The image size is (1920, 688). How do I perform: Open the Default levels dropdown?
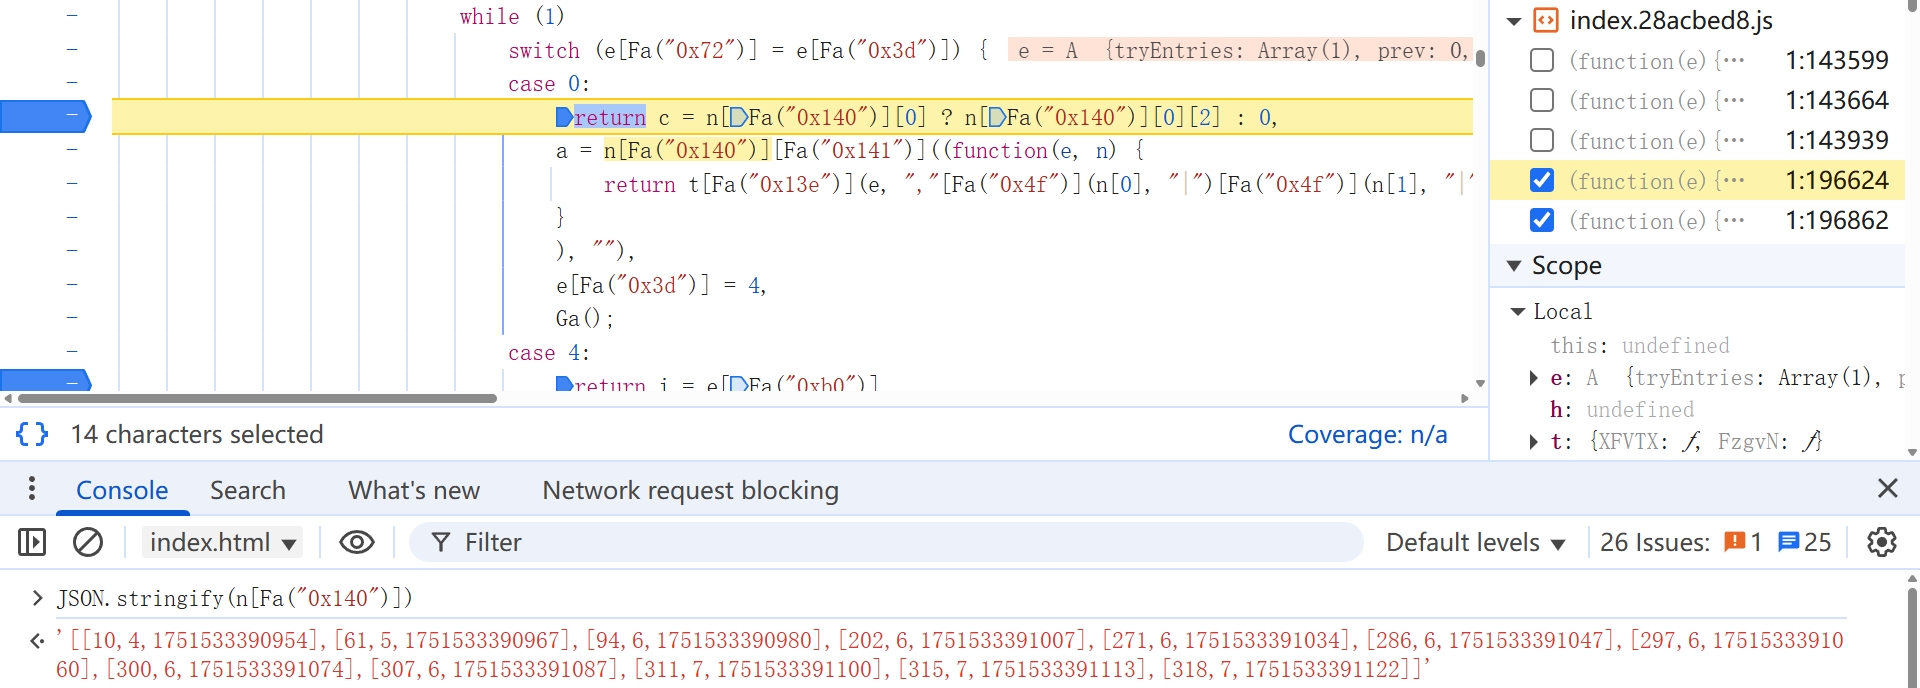coord(1476,542)
